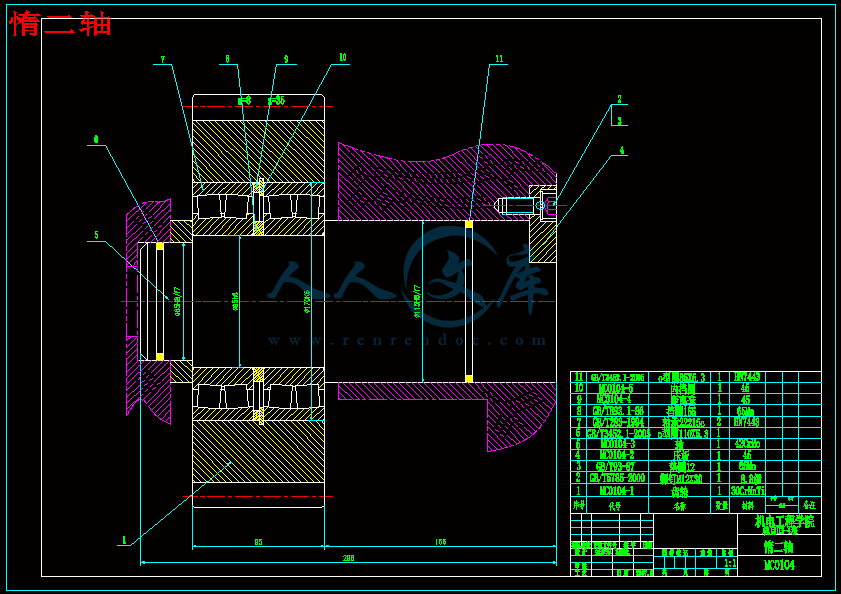
Task: Click the GB/T93-87 standard cell
Action: [x=615, y=467]
